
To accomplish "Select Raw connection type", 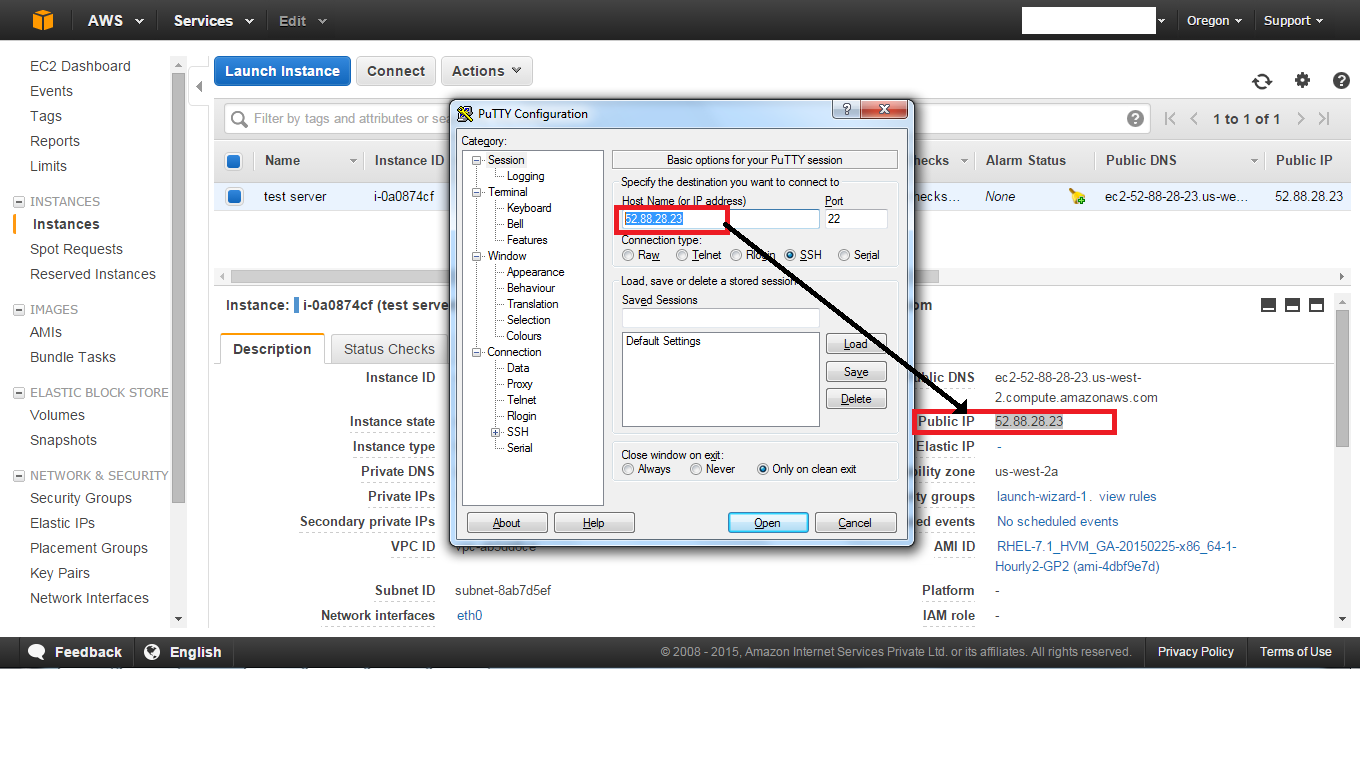I will click(628, 255).
